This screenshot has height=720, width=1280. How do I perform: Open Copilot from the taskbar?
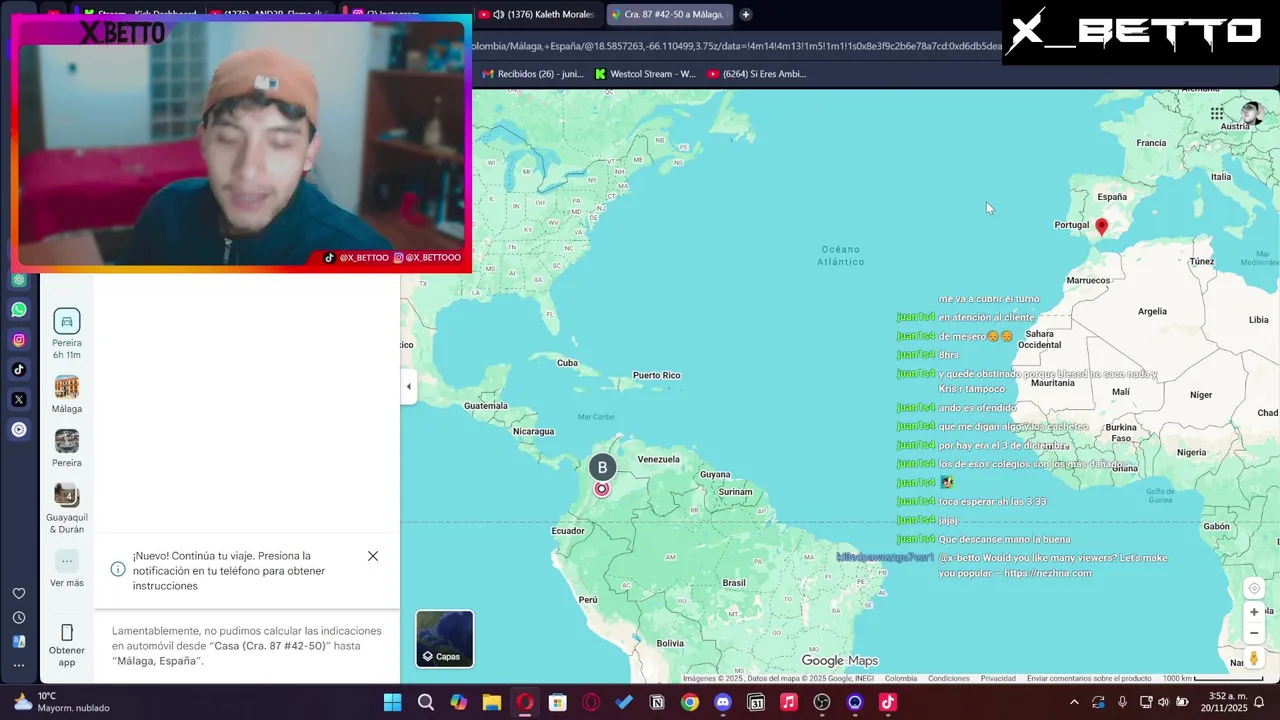pos(459,702)
